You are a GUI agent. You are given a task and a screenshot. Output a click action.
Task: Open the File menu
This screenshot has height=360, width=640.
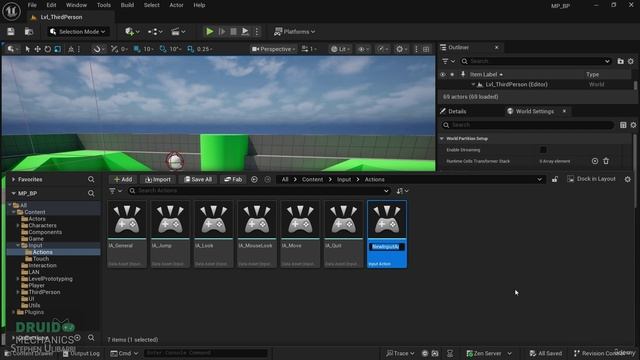click(32, 5)
